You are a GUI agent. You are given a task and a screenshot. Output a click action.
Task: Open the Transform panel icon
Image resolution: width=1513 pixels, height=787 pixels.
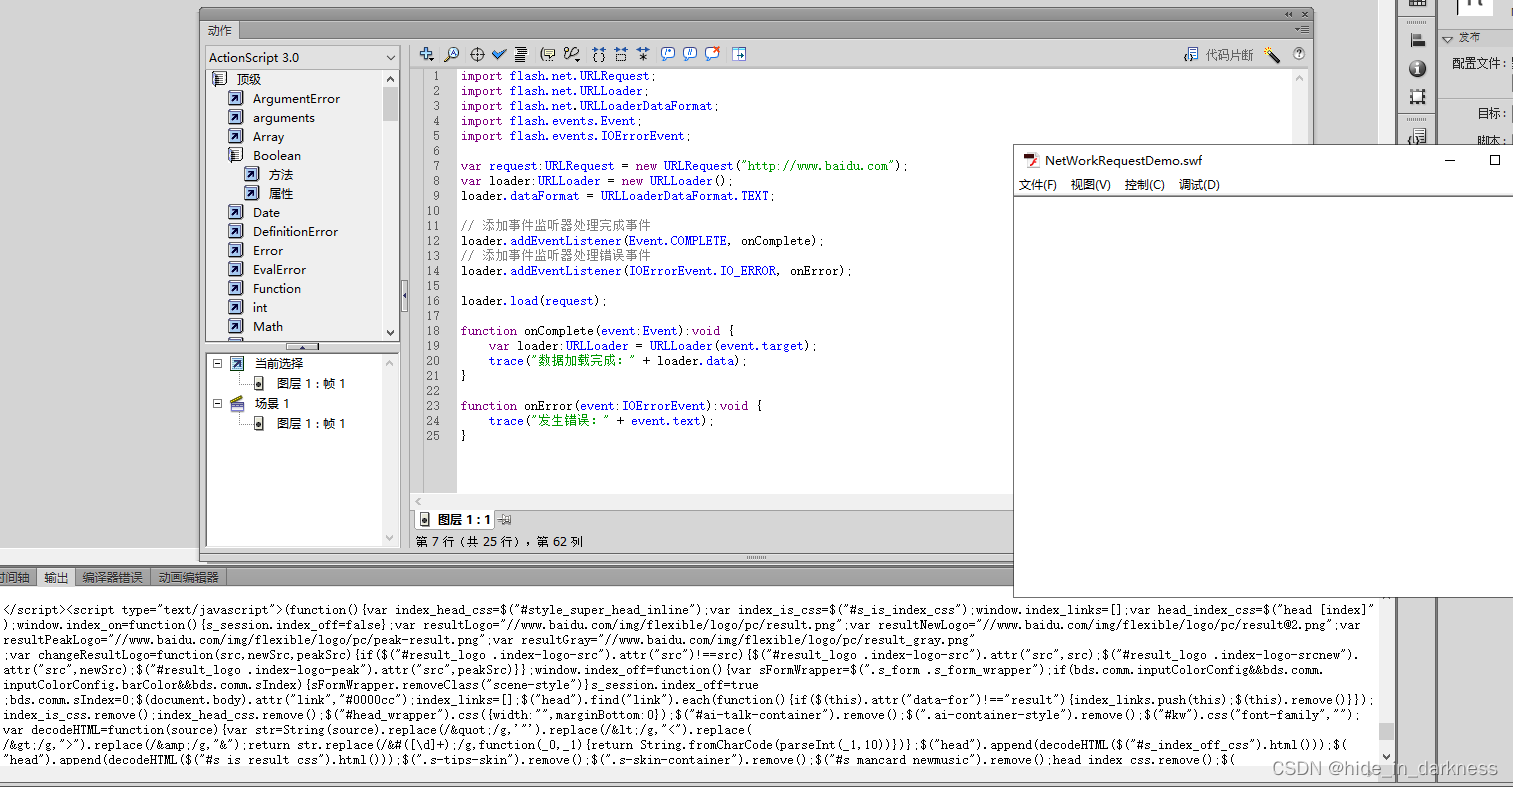1417,97
